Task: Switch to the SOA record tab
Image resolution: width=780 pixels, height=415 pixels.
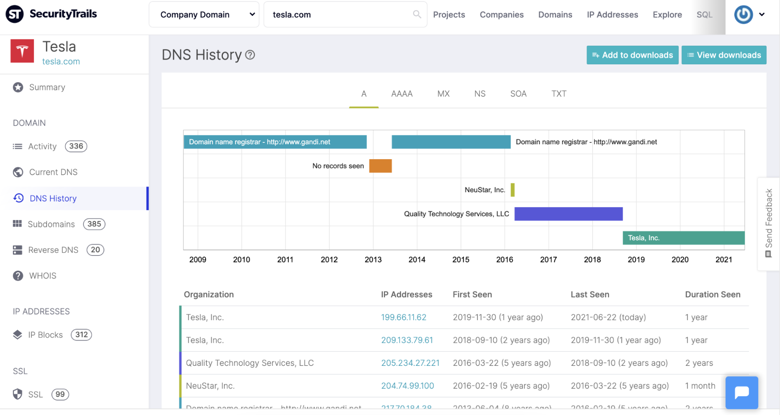Action: click(x=518, y=94)
